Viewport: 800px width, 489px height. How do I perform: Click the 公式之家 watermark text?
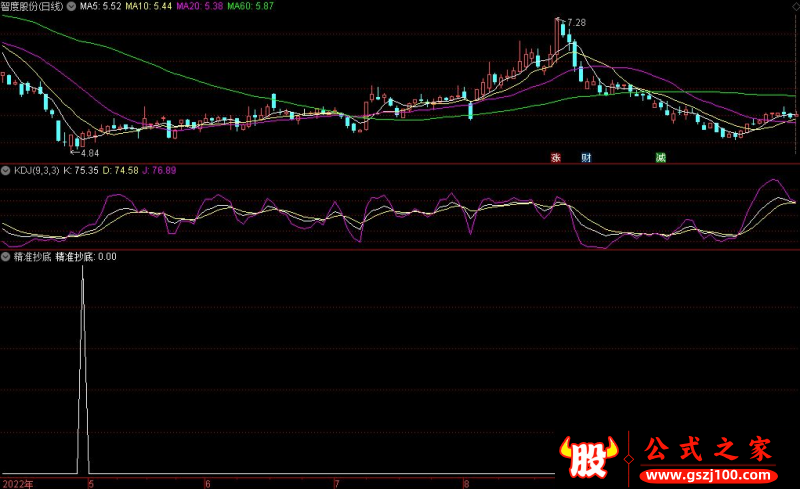(x=707, y=449)
